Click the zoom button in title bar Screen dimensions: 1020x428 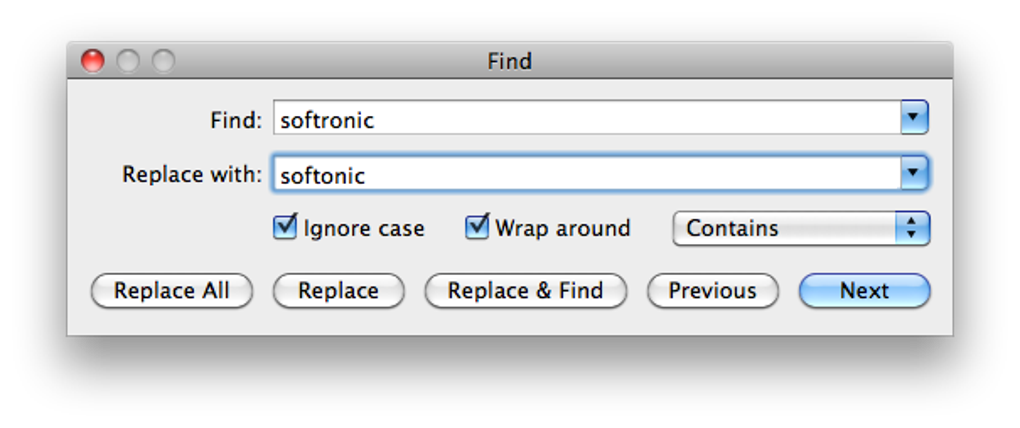[162, 61]
